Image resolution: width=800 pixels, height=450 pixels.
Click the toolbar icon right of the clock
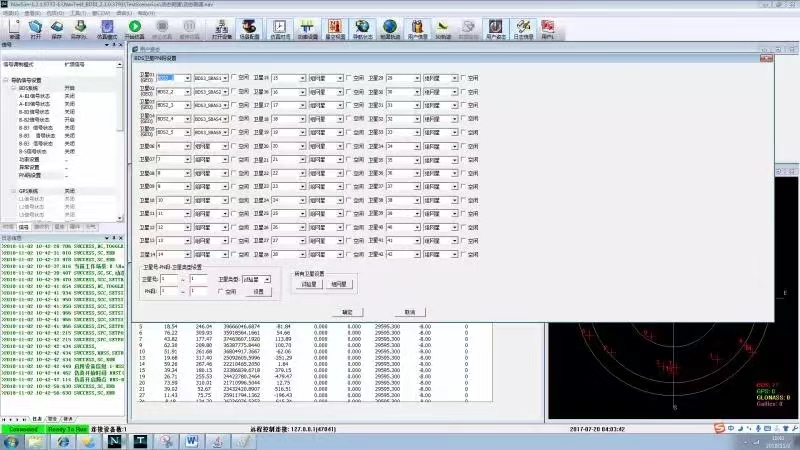307,29
